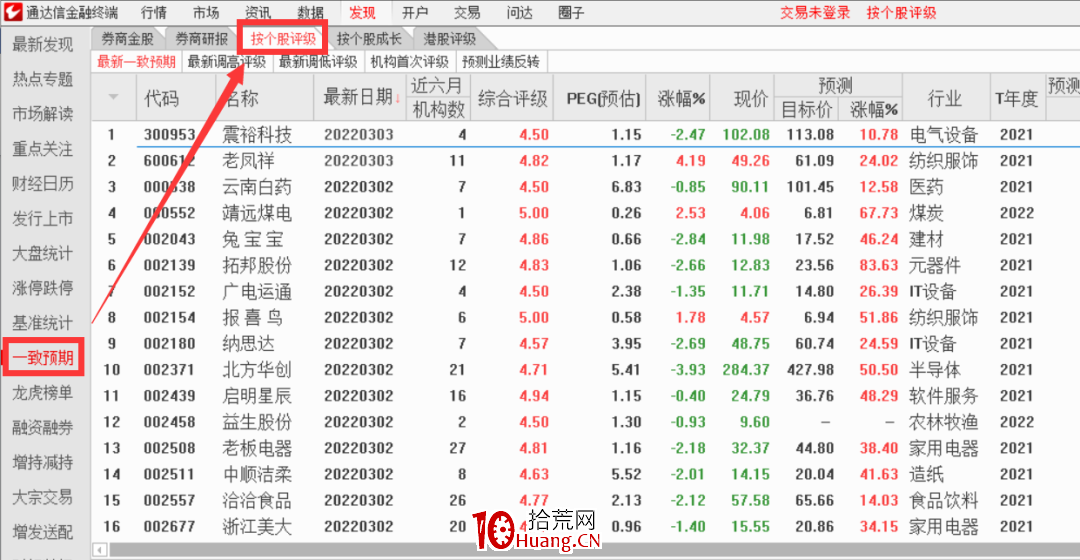Select the 云南白药 stock row

585,187
